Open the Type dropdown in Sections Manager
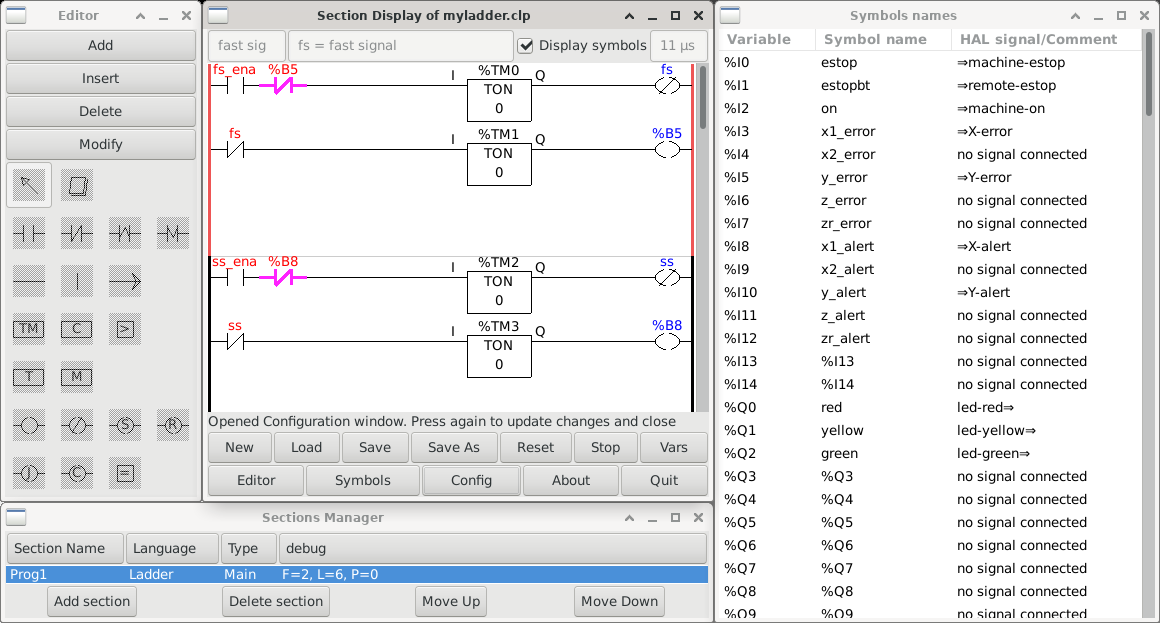 tap(248, 548)
